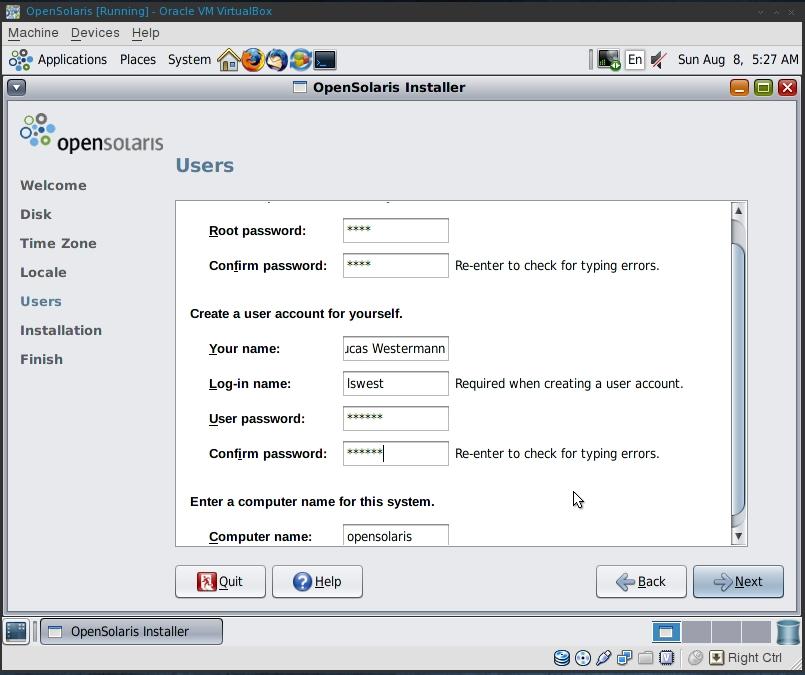Open the Devices menu

point(95,33)
